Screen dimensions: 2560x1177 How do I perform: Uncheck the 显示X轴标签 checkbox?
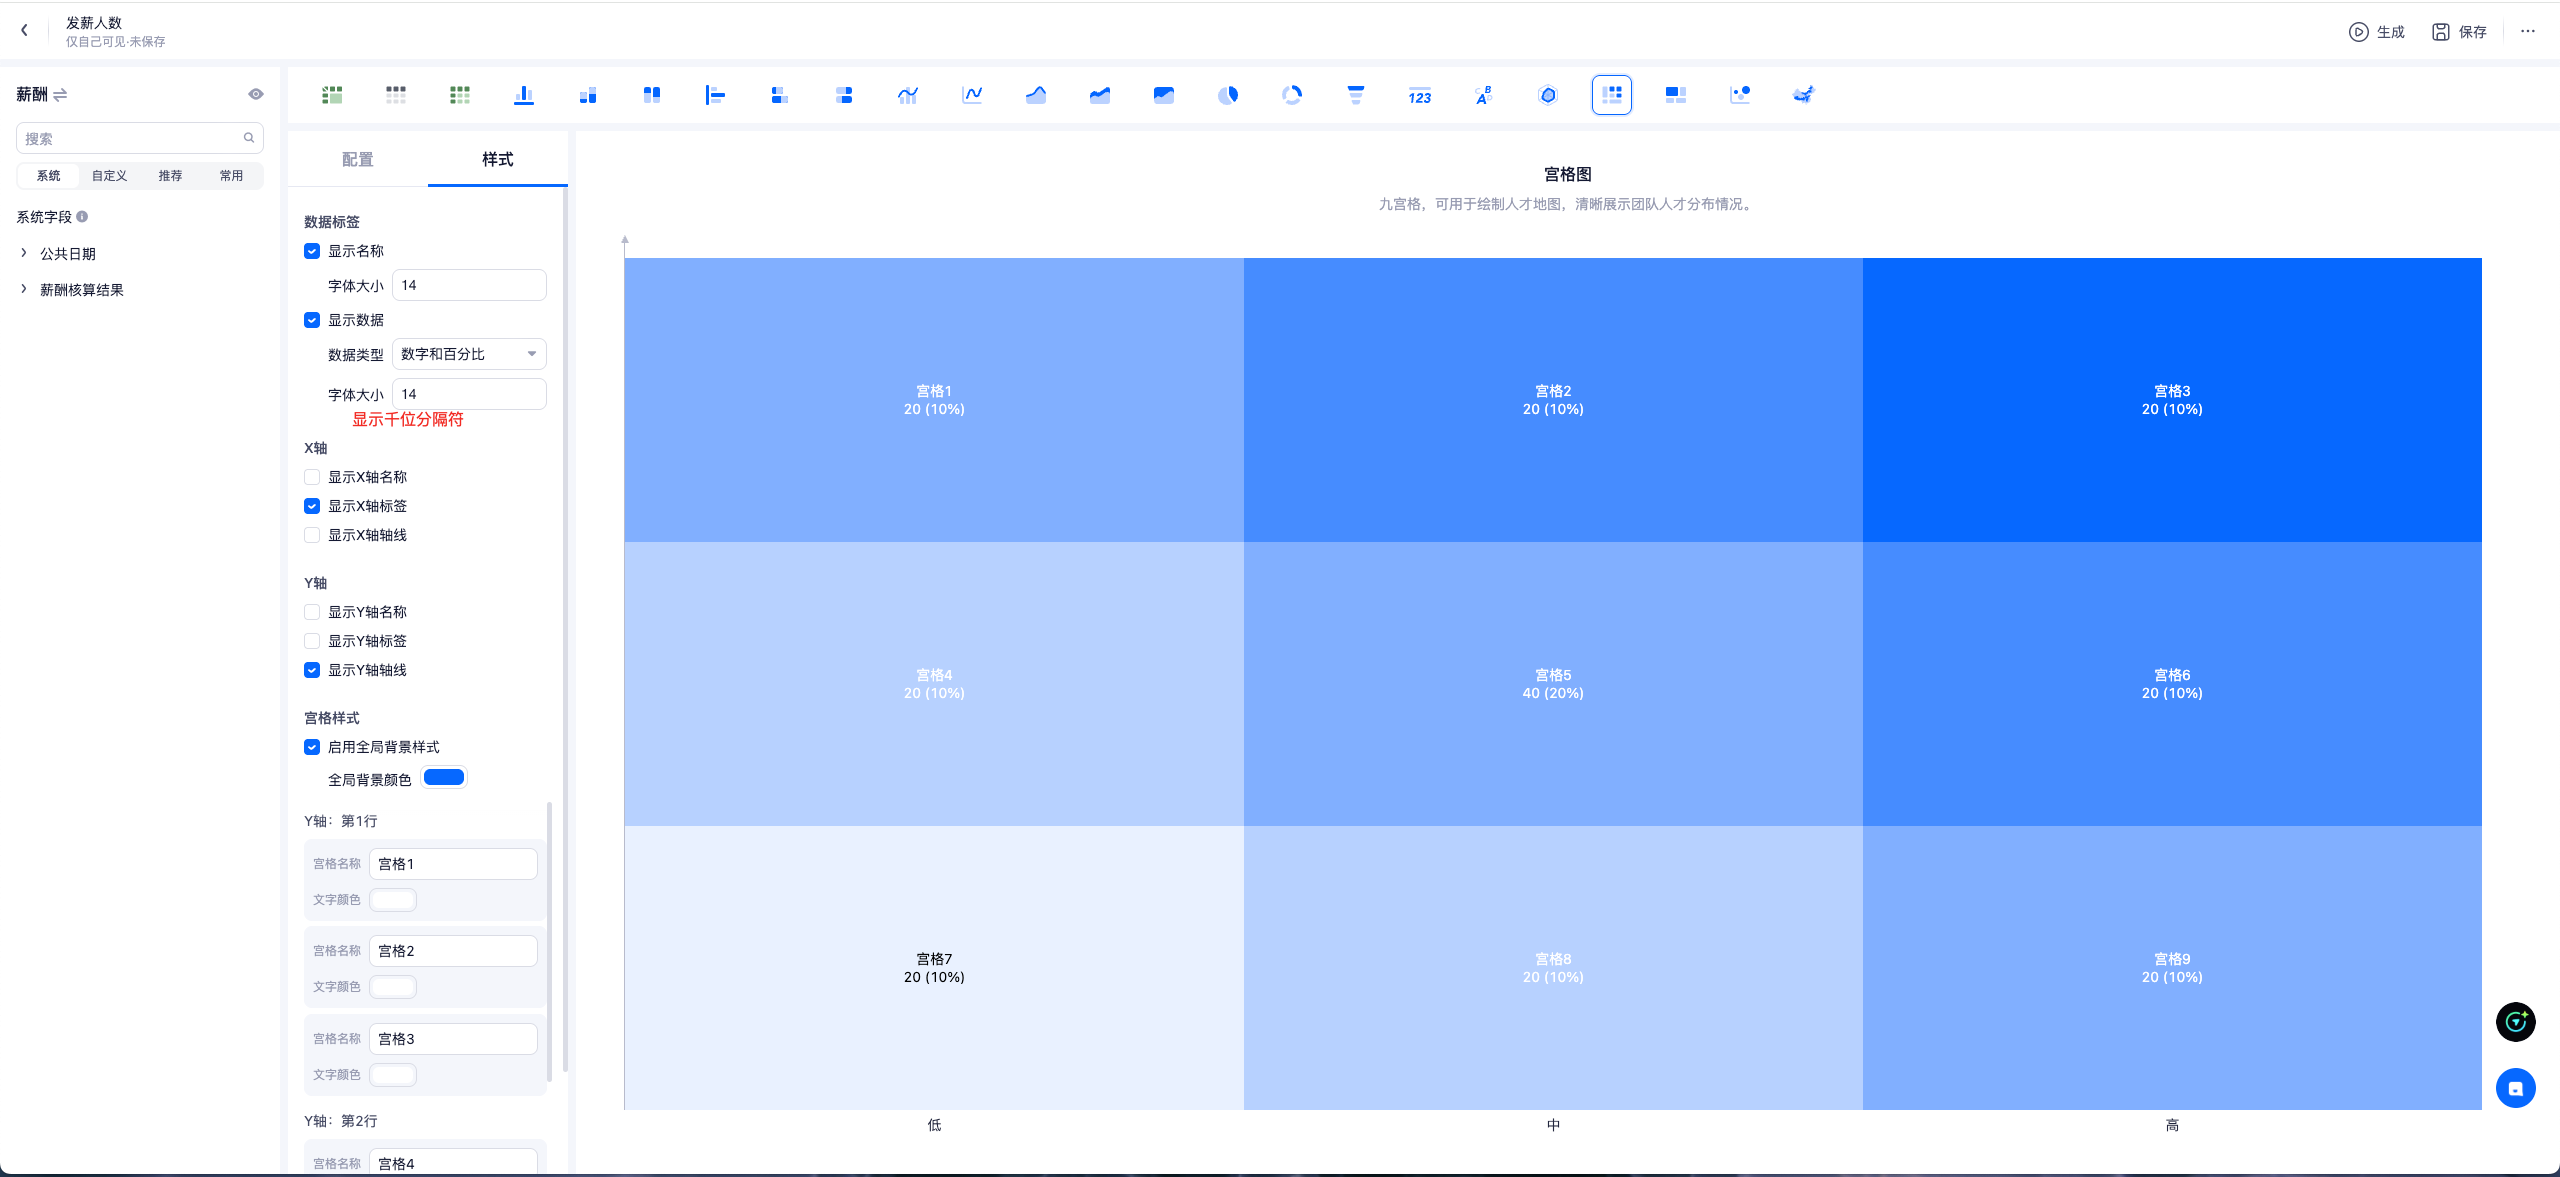click(312, 506)
